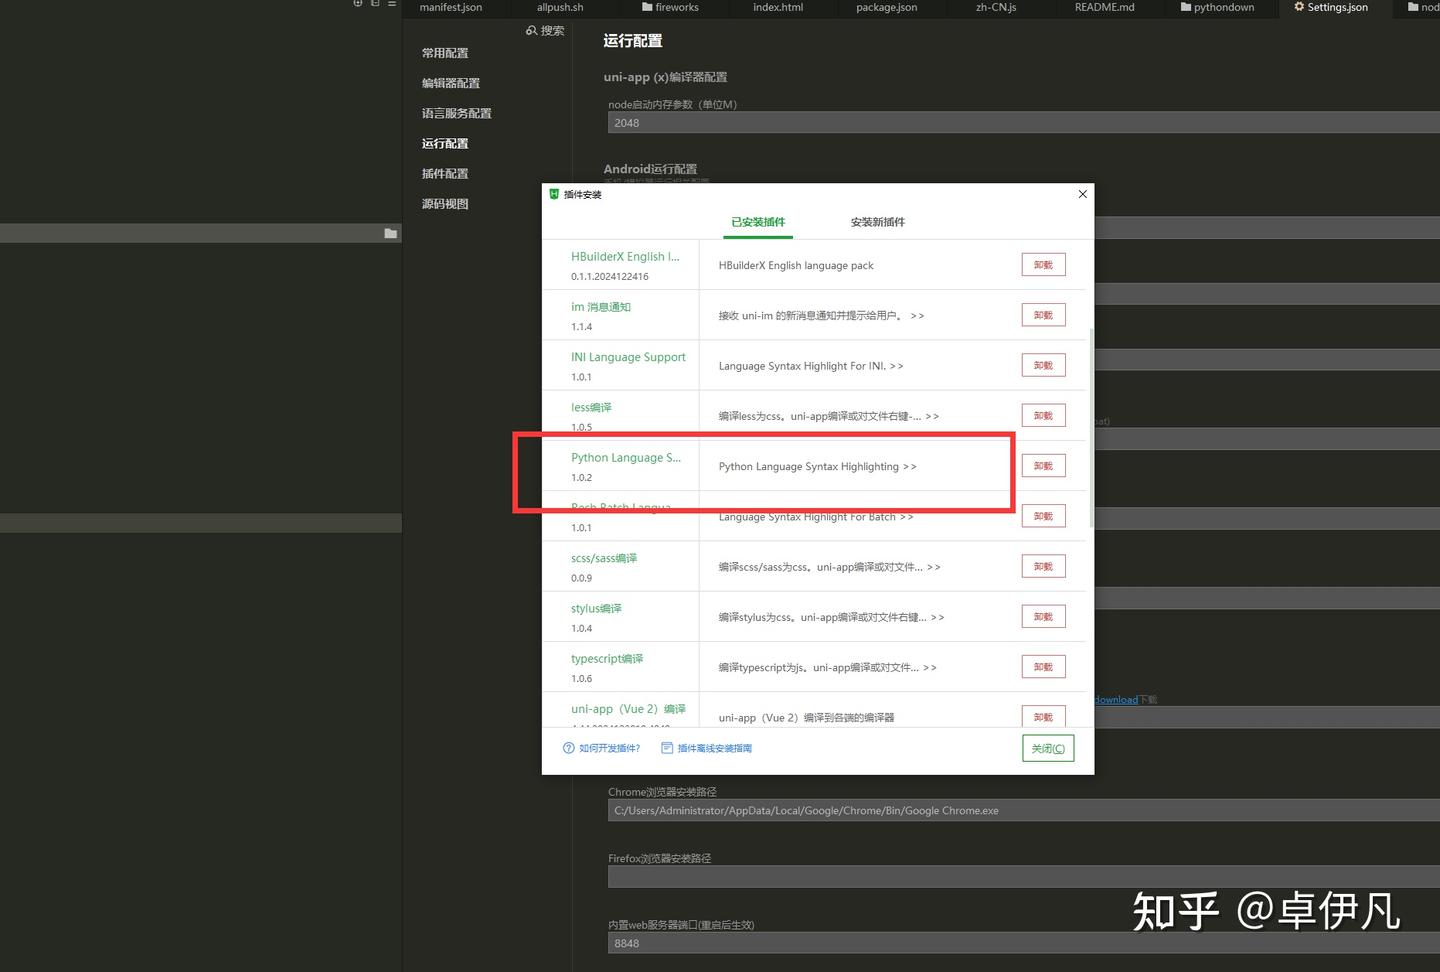Viewport: 1440px width, 972px height.
Task: Open the hamburger menu in the top-left corner
Action: coord(392,4)
